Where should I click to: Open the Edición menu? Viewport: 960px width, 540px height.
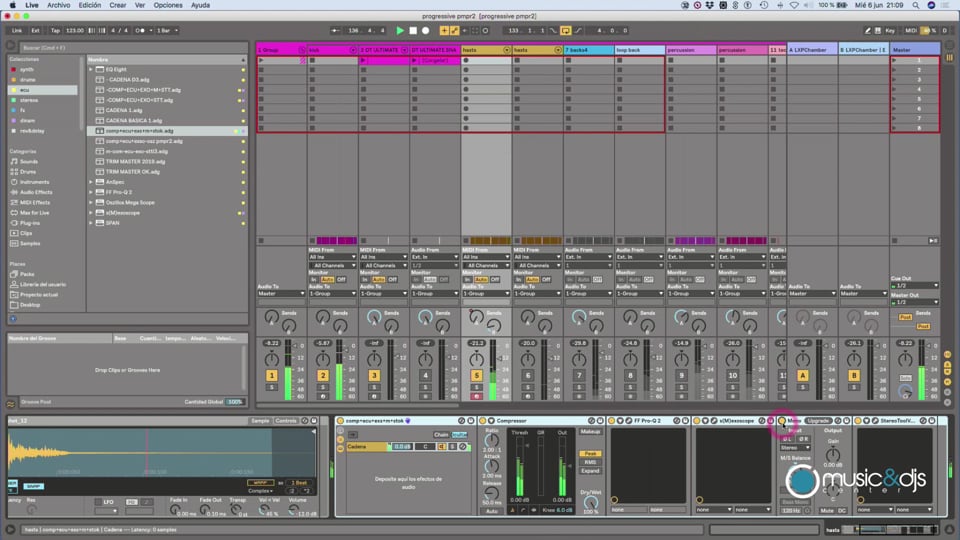click(x=89, y=5)
